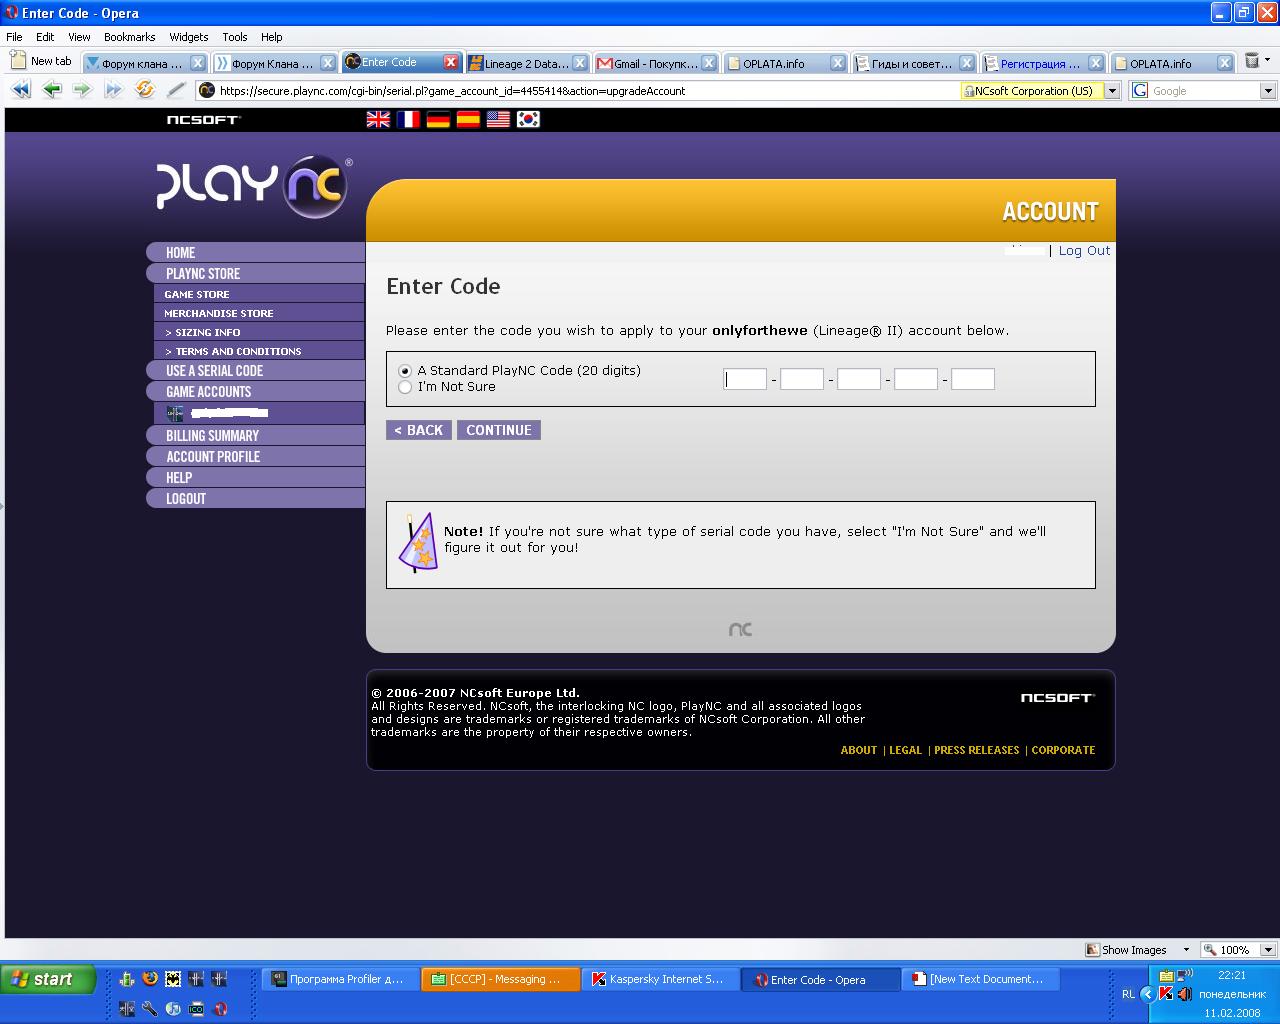Open the address bar security dropdown
The width and height of the screenshot is (1280, 1024).
1111,90
